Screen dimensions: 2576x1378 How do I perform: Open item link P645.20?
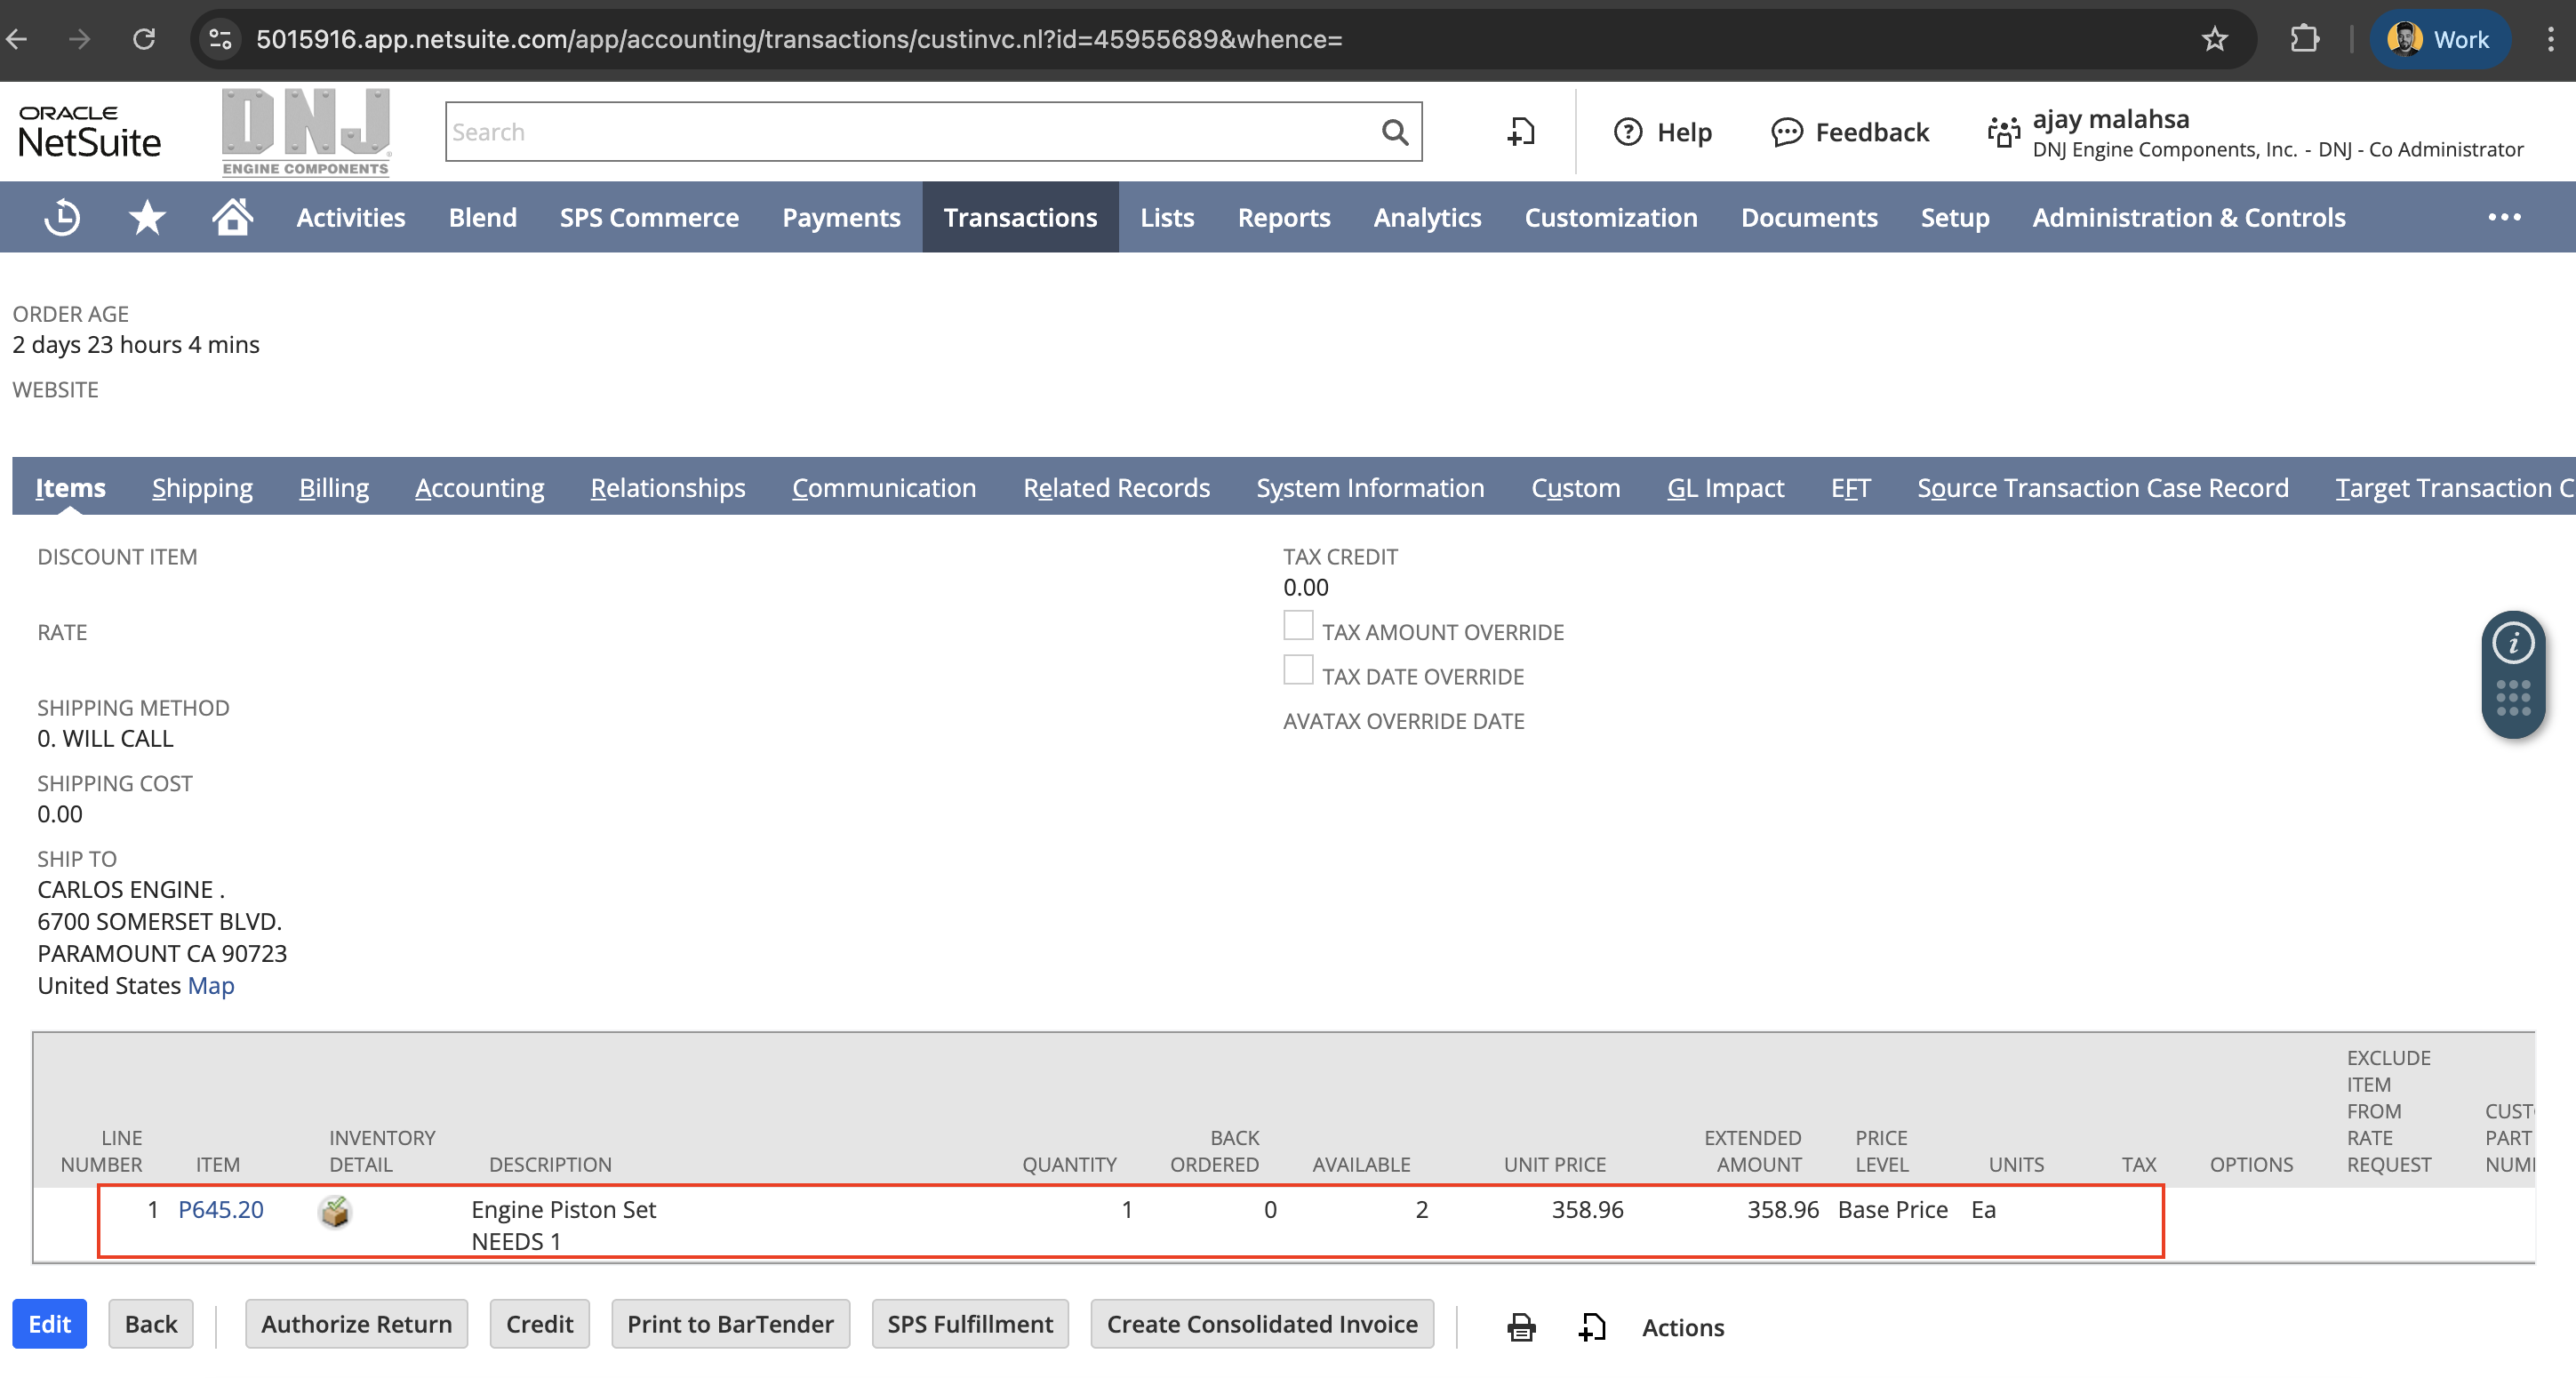[221, 1210]
